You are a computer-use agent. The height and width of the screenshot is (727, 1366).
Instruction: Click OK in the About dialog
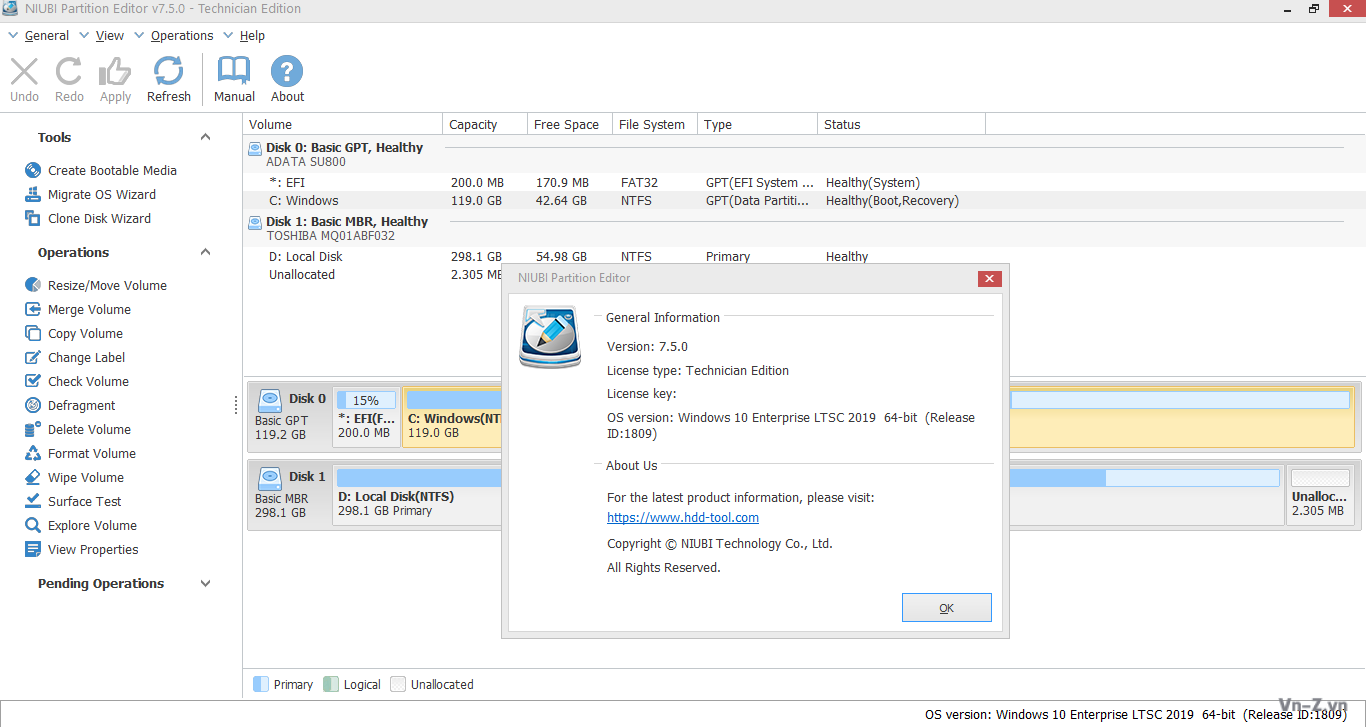tap(946, 608)
